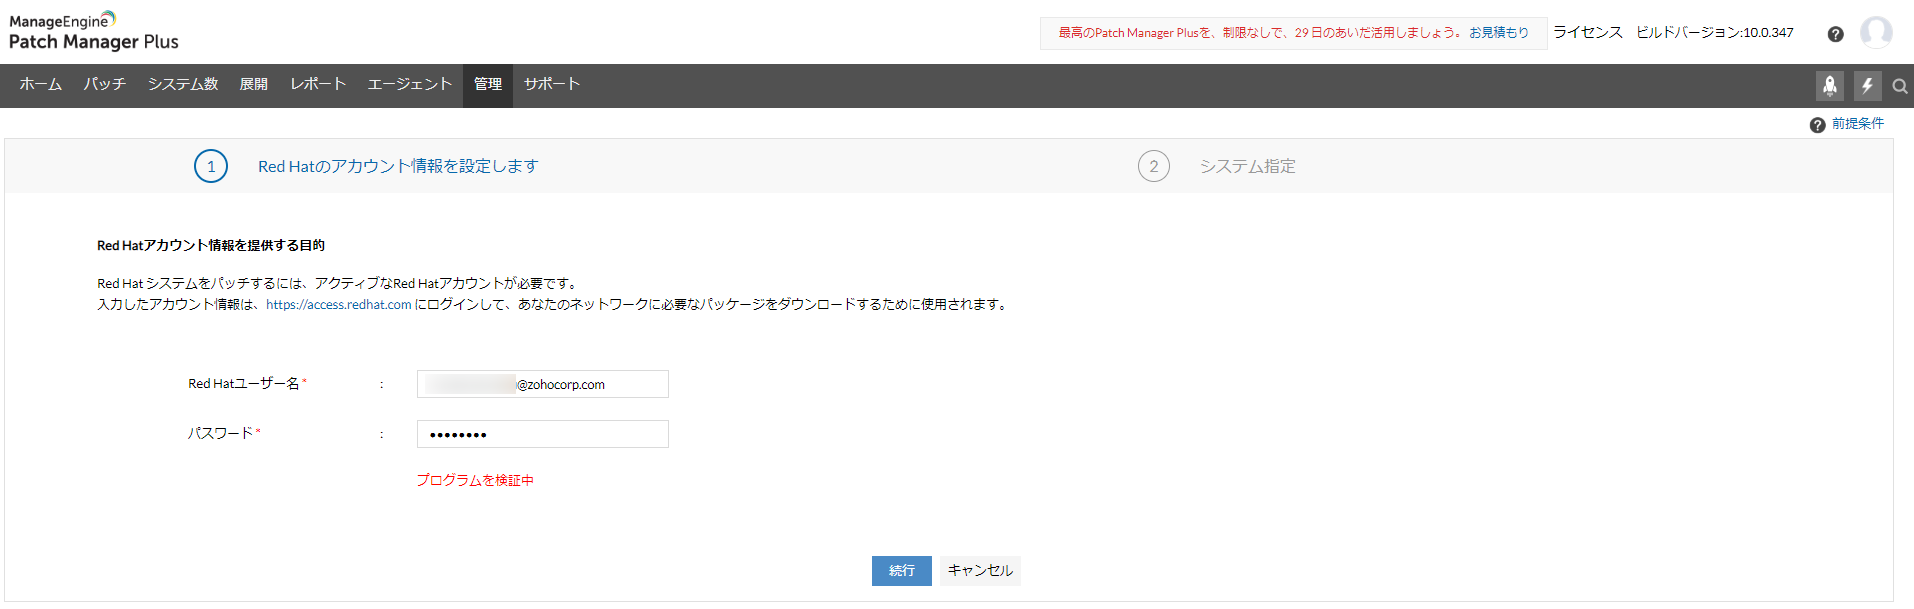Screen dimensions: 1914x609
Task: Open the パッチ menu
Action: pos(105,84)
